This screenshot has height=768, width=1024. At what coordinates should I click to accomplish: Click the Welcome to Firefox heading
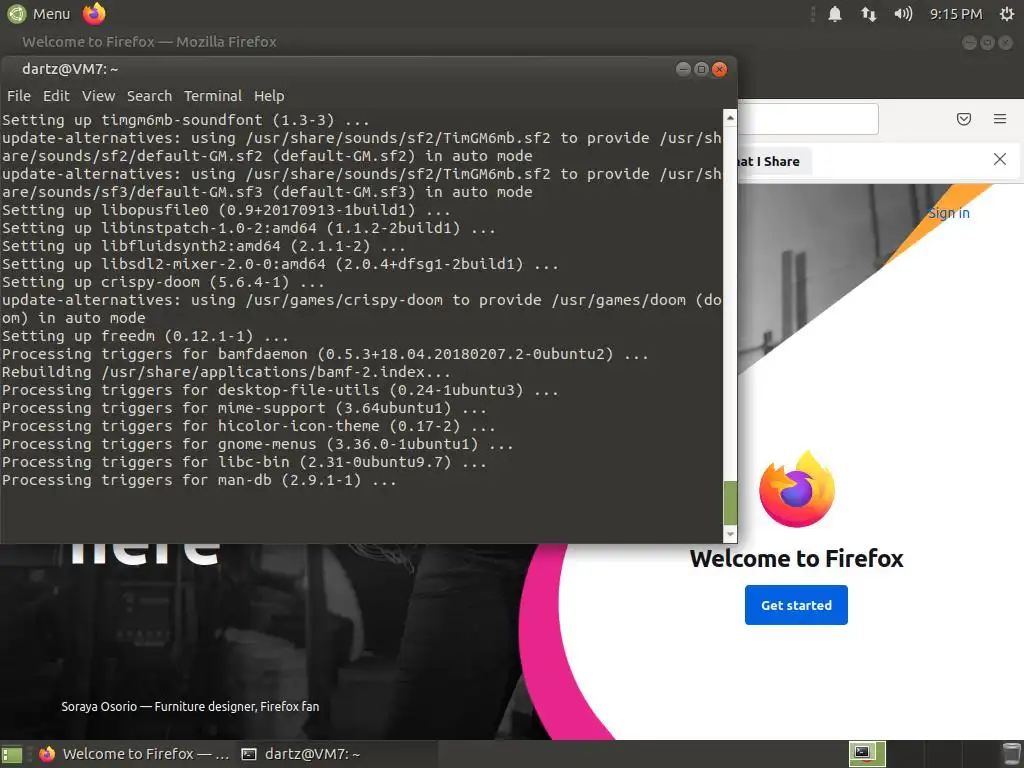797,559
